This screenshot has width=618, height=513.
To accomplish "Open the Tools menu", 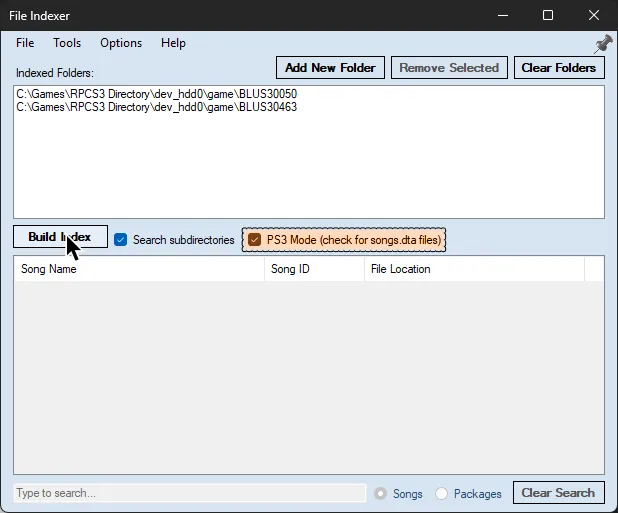I will (67, 43).
